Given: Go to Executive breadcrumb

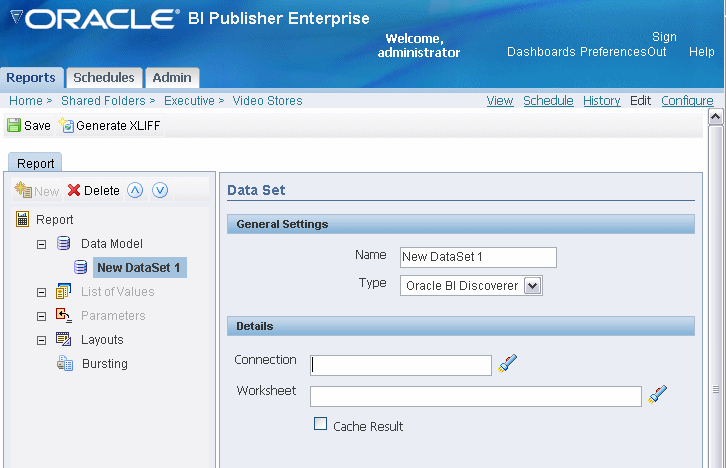Looking at the screenshot, I should (189, 100).
